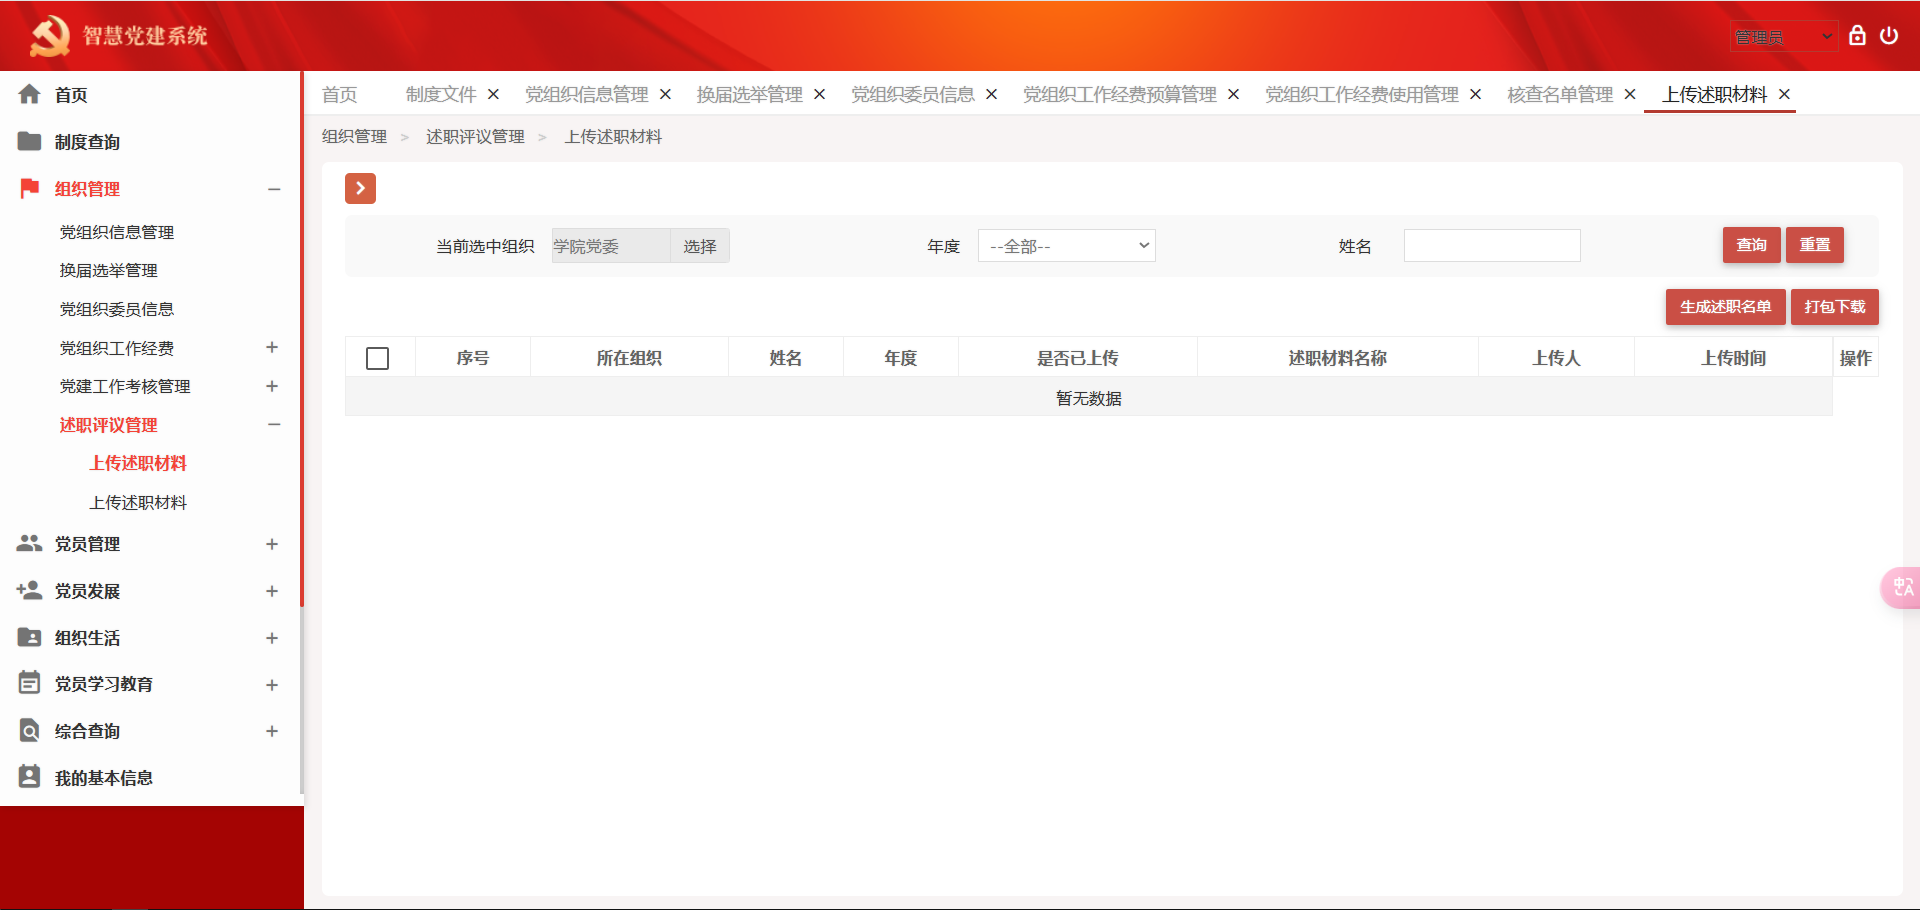Open 党组织信息管理 in the sidebar
Viewport: 1920px width, 910px height.
pyautogui.click(x=117, y=232)
